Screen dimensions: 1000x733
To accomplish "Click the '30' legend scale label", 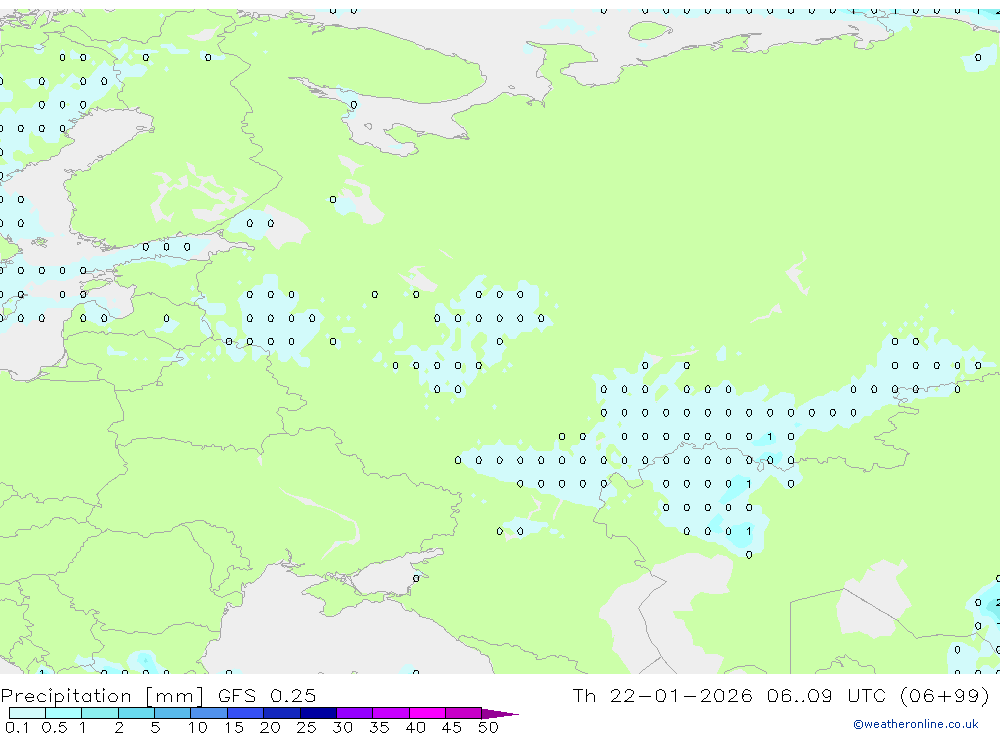I will (343, 727).
